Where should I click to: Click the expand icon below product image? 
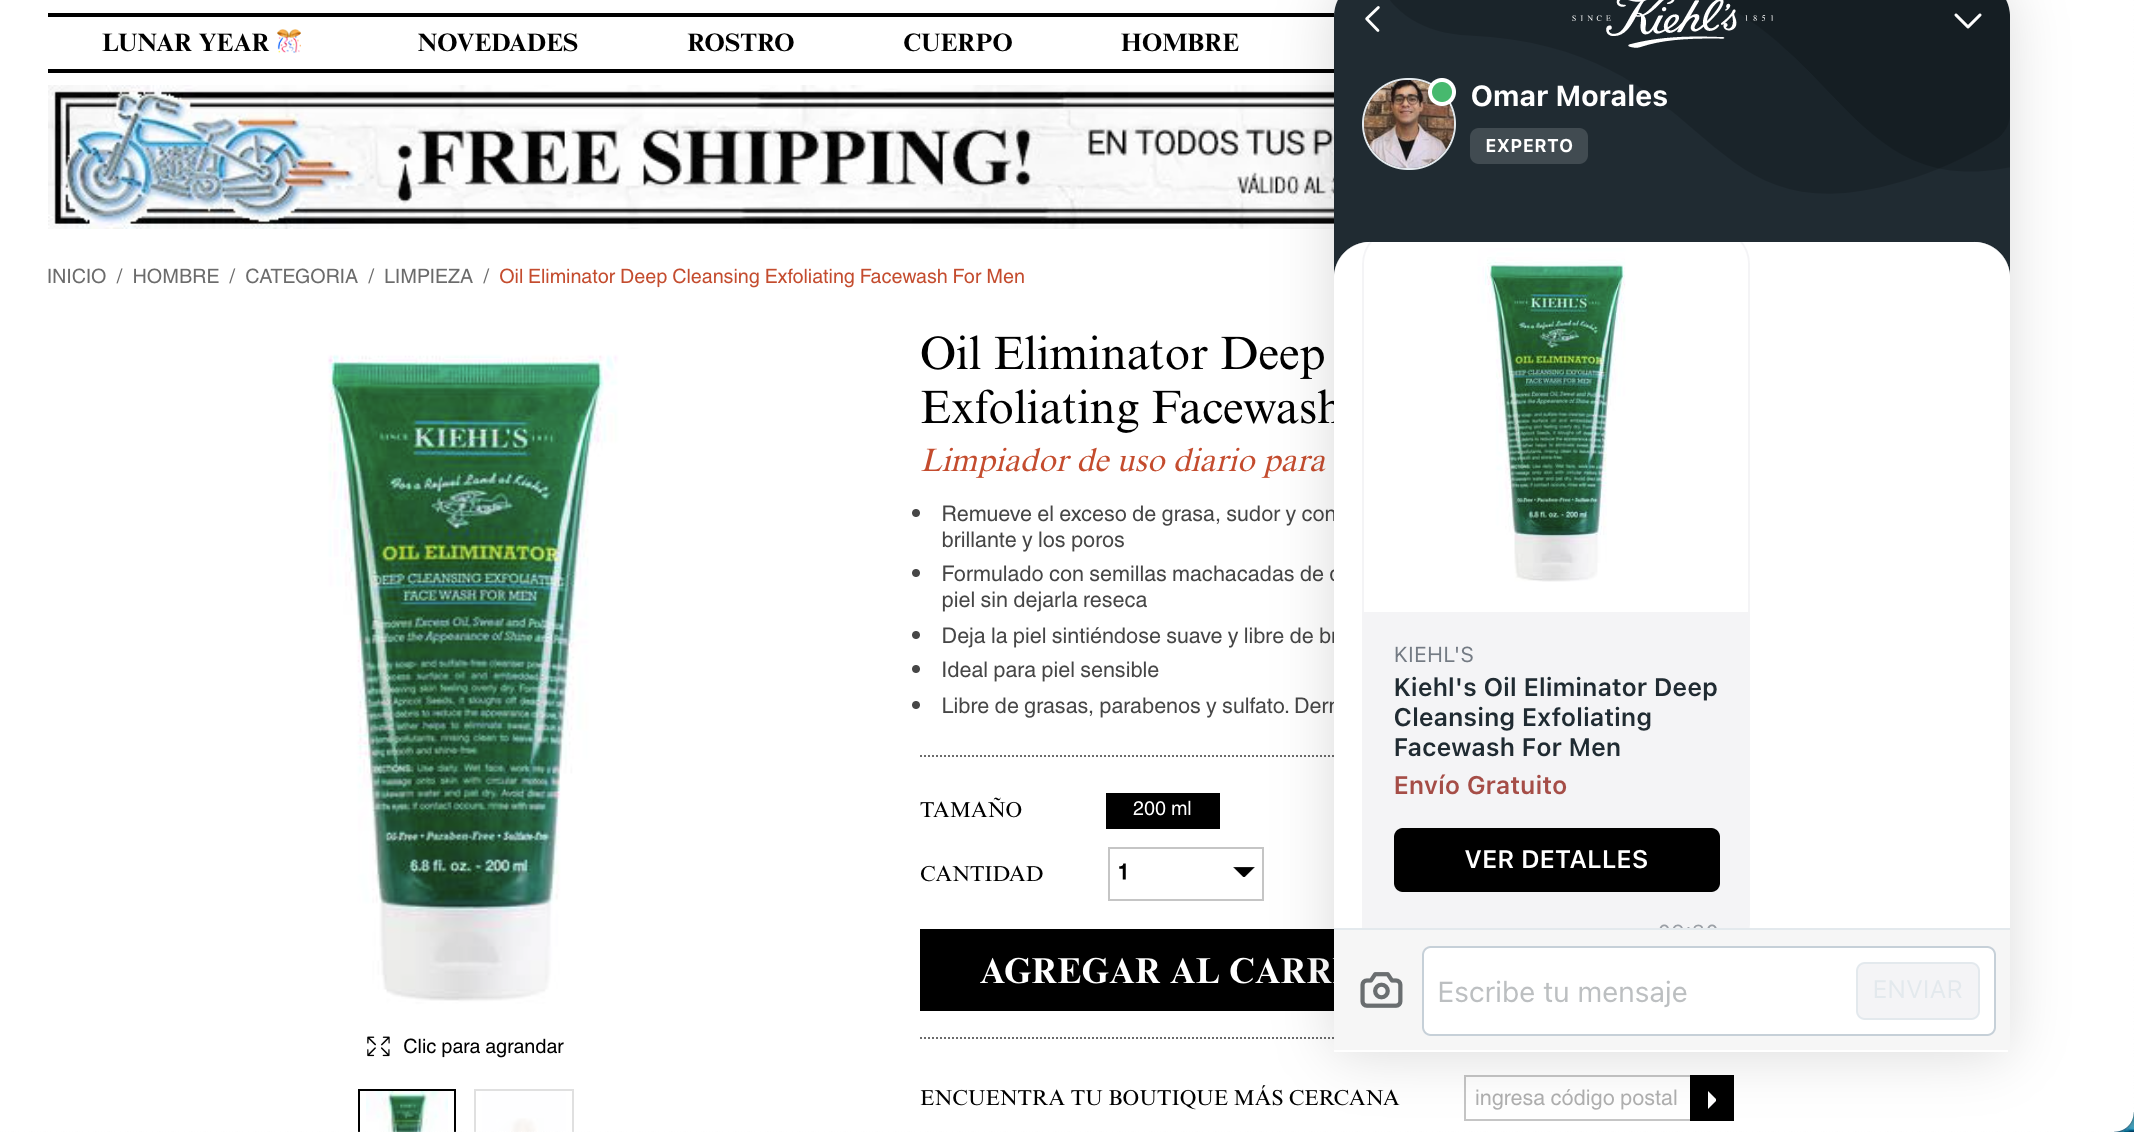[378, 1046]
